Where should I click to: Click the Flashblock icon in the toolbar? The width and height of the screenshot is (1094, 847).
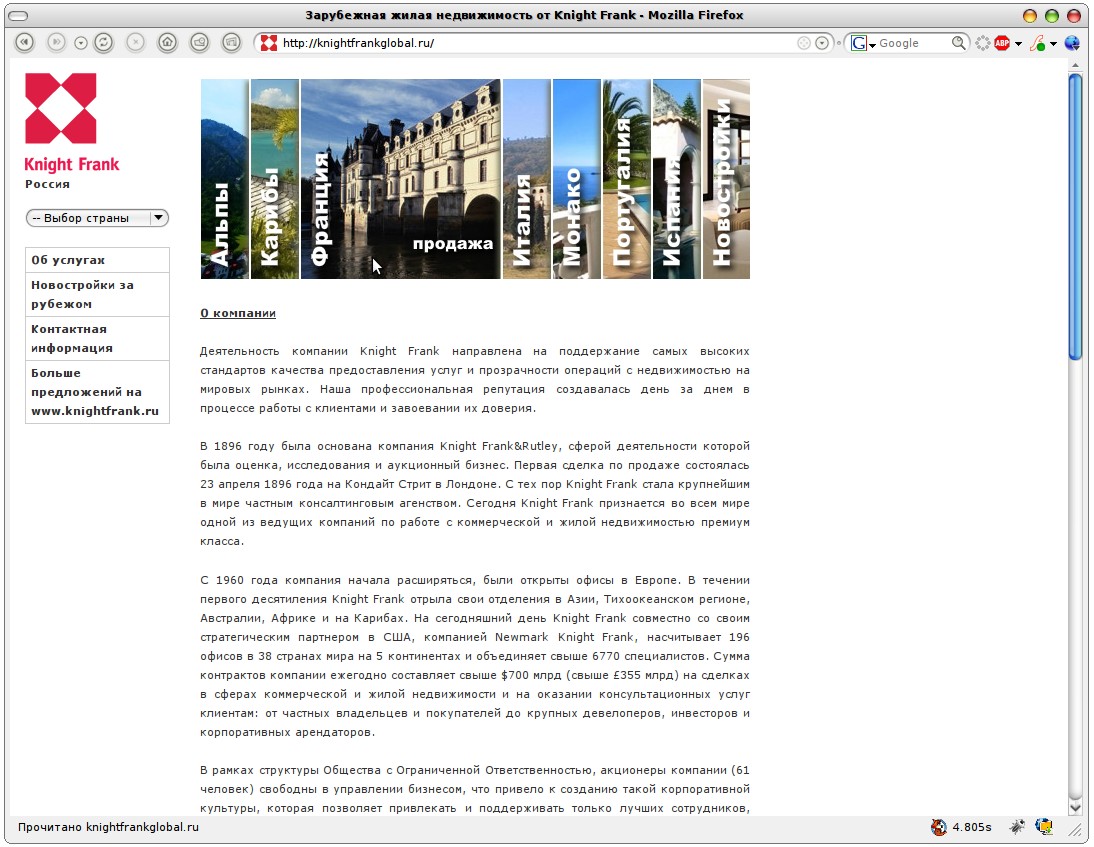[1038, 43]
